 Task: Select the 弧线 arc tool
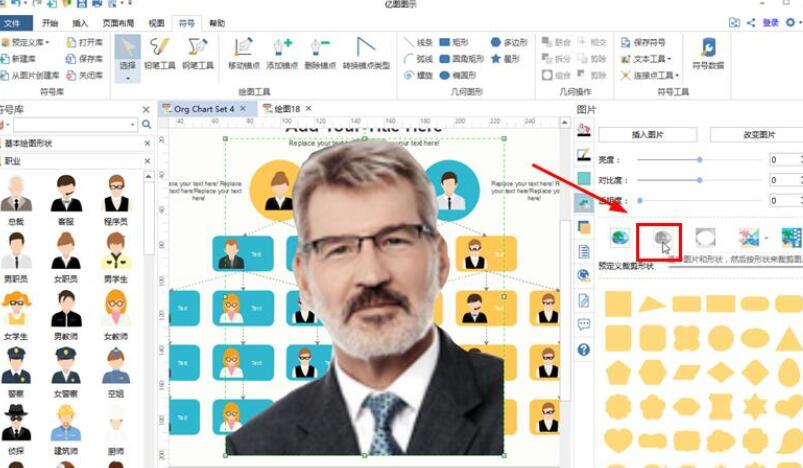418,59
